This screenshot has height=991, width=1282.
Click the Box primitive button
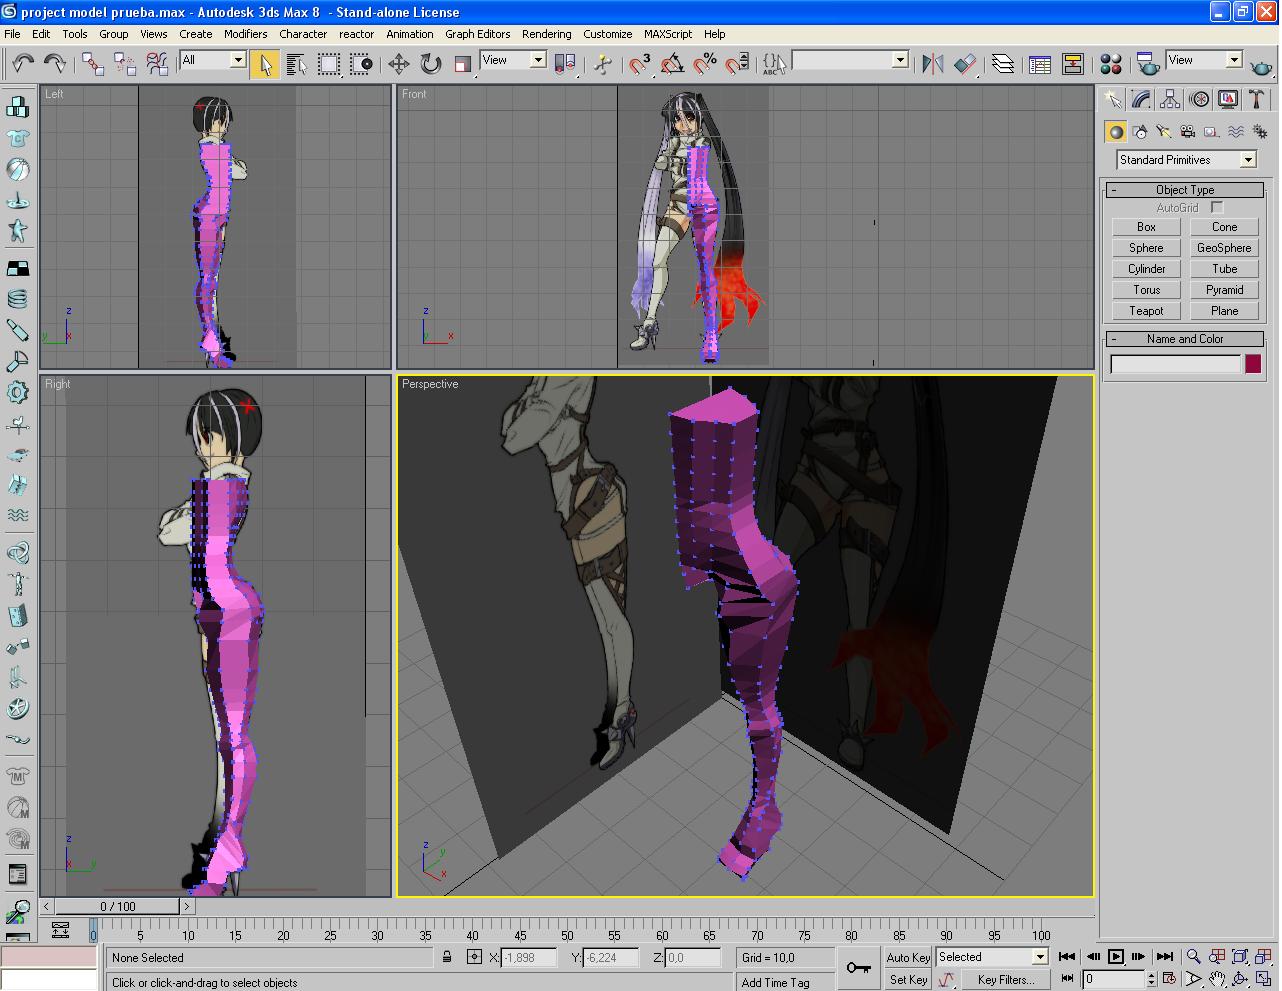point(1146,227)
